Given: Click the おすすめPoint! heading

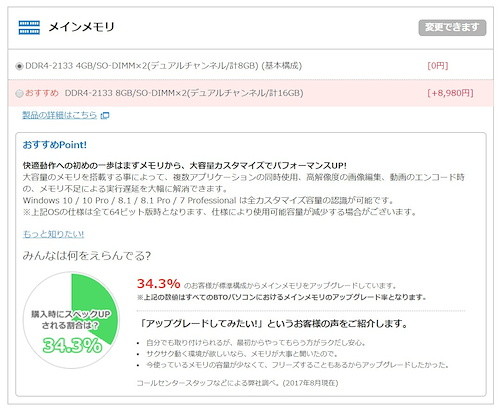Looking at the screenshot, I should pos(55,145).
